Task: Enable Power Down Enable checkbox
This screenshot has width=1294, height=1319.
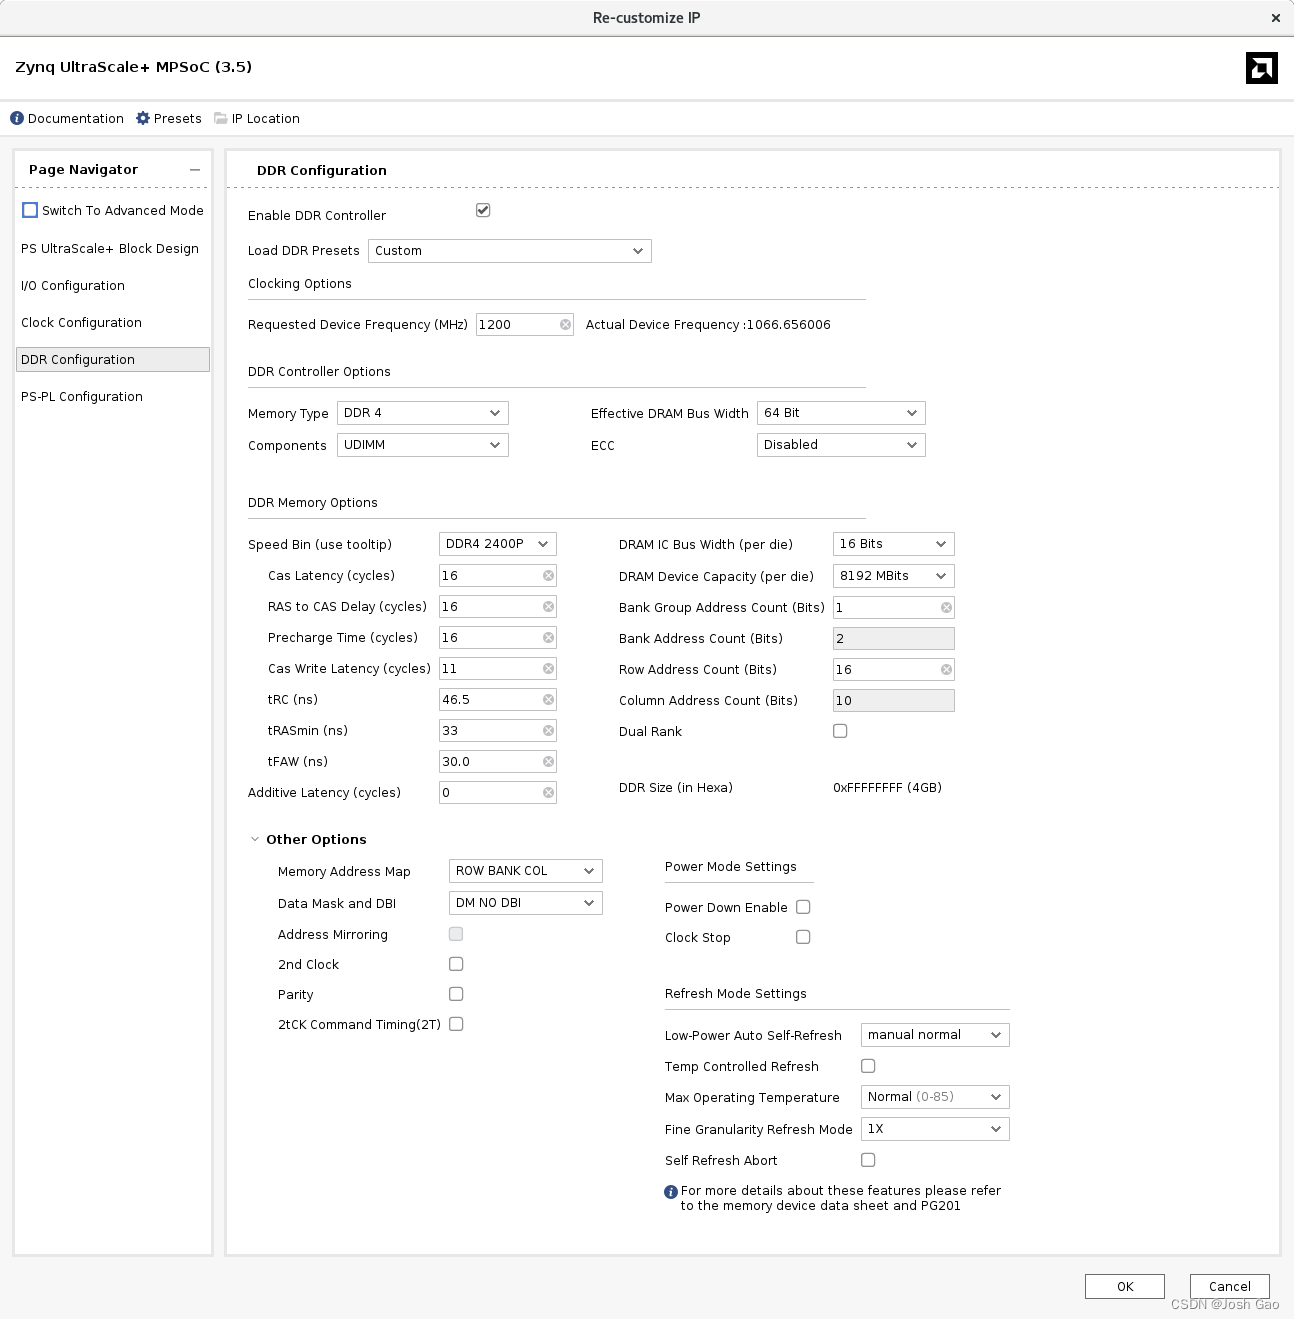Action: pos(803,907)
